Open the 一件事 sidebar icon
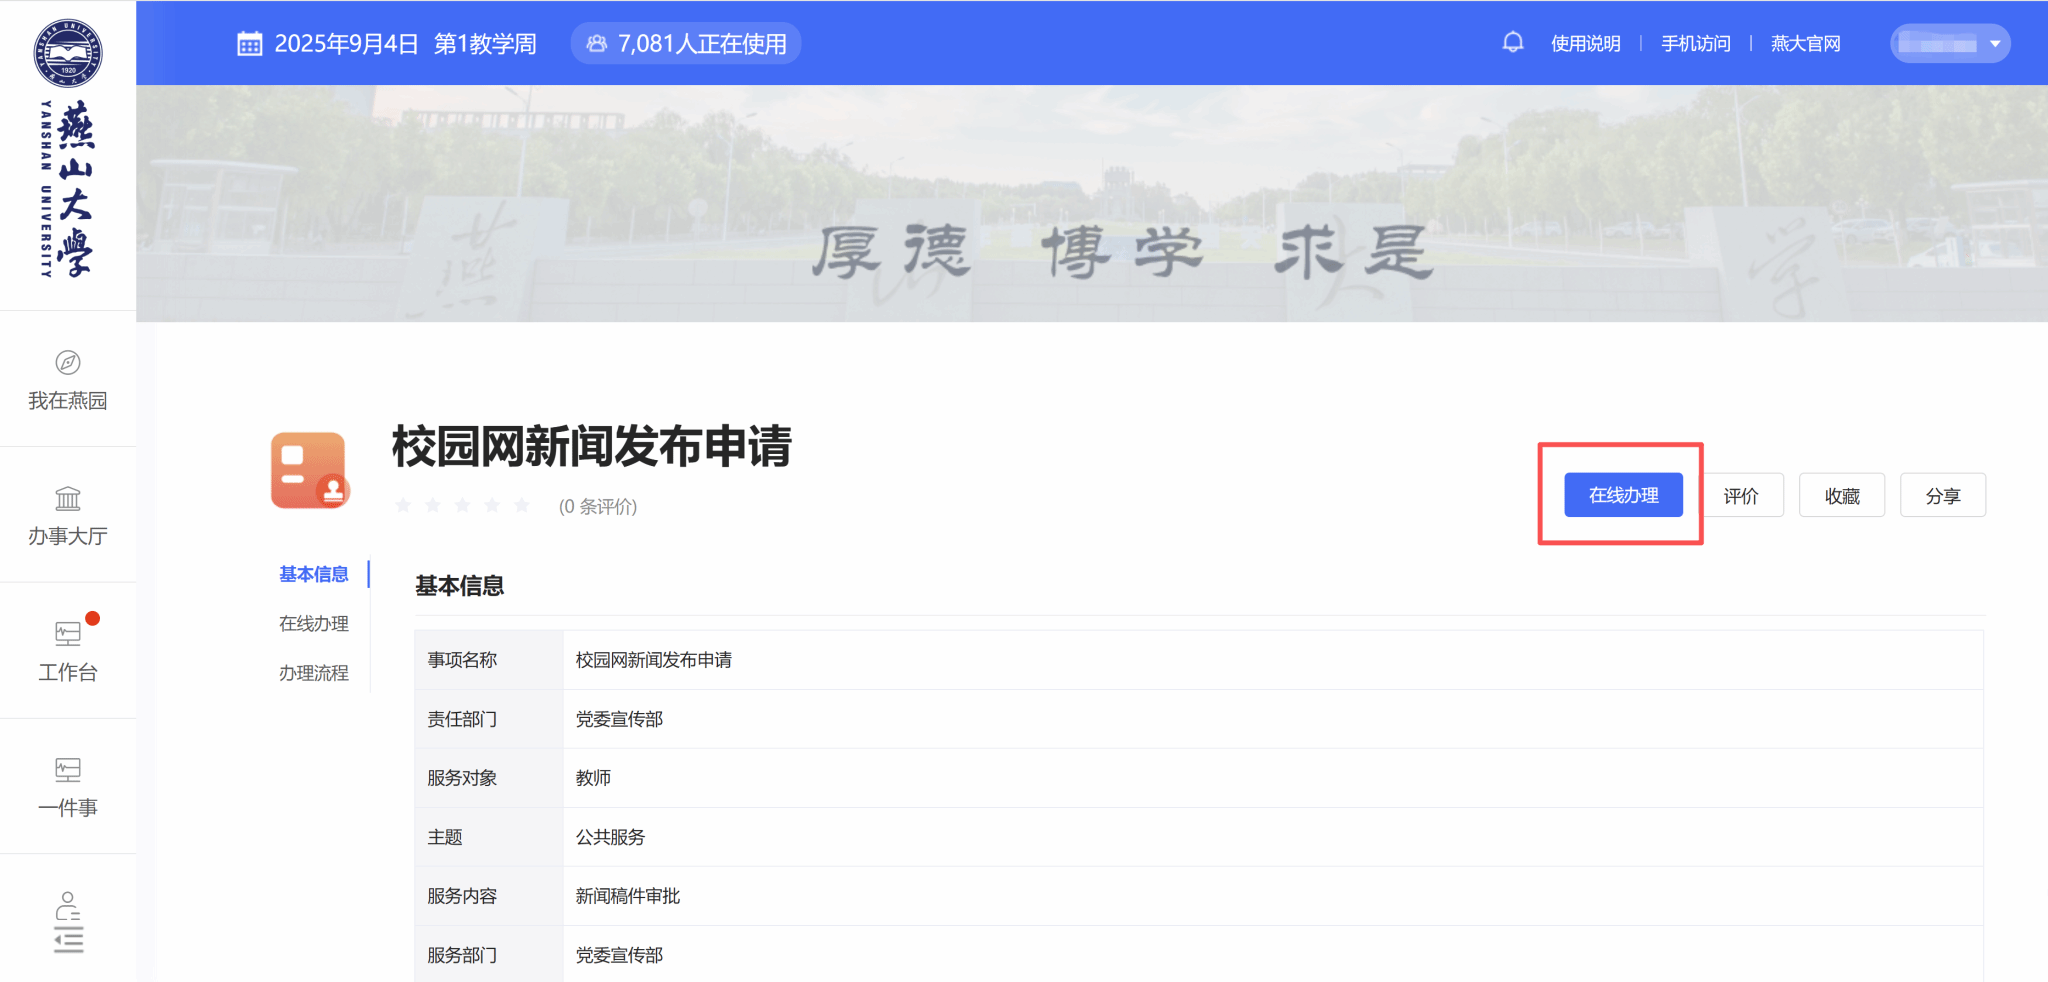2048x982 pixels. [68, 770]
